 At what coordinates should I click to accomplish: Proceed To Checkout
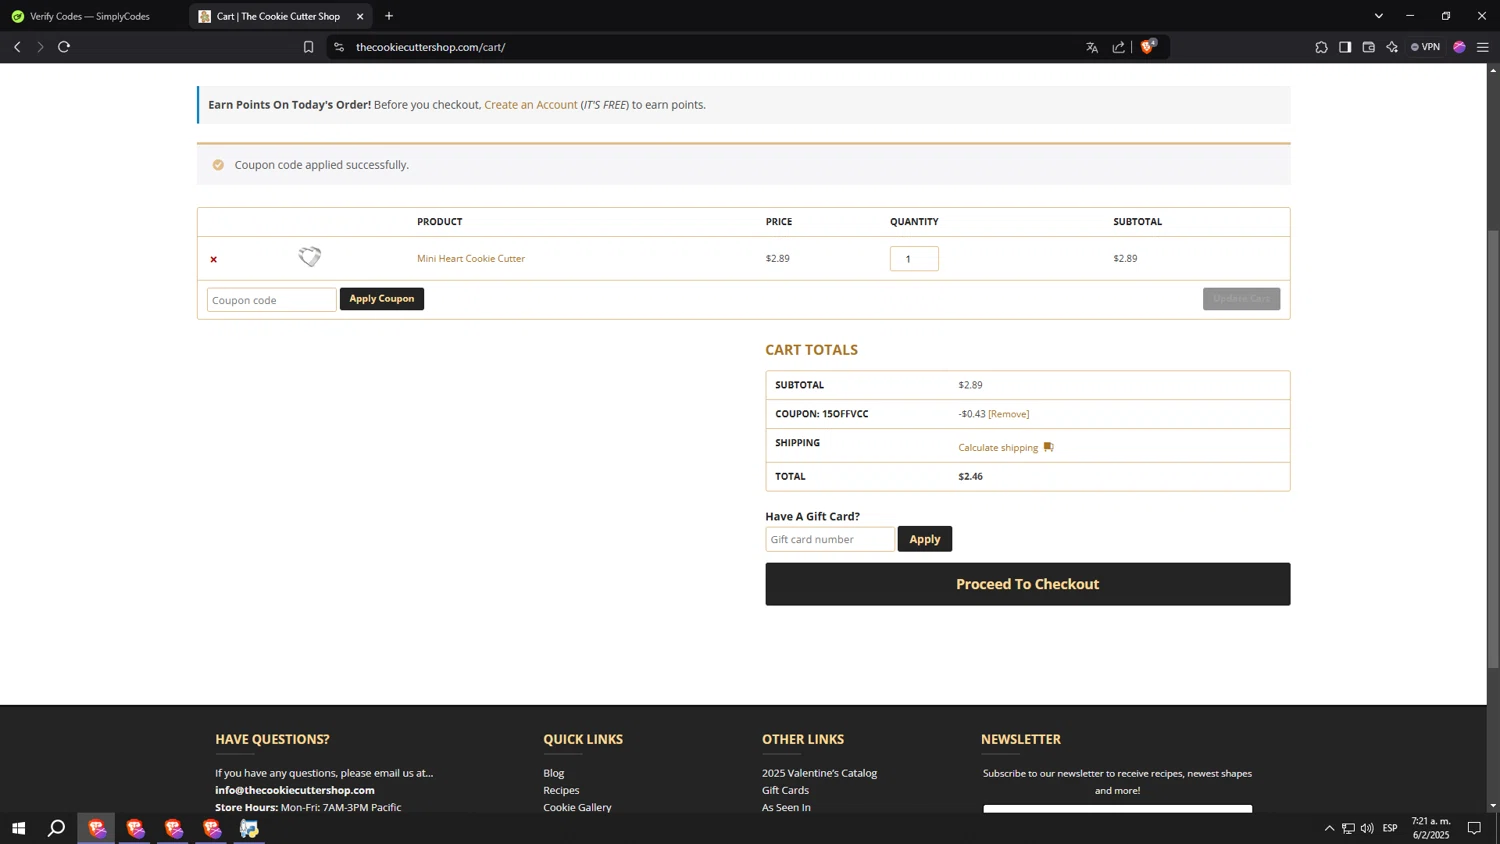tap(1027, 584)
